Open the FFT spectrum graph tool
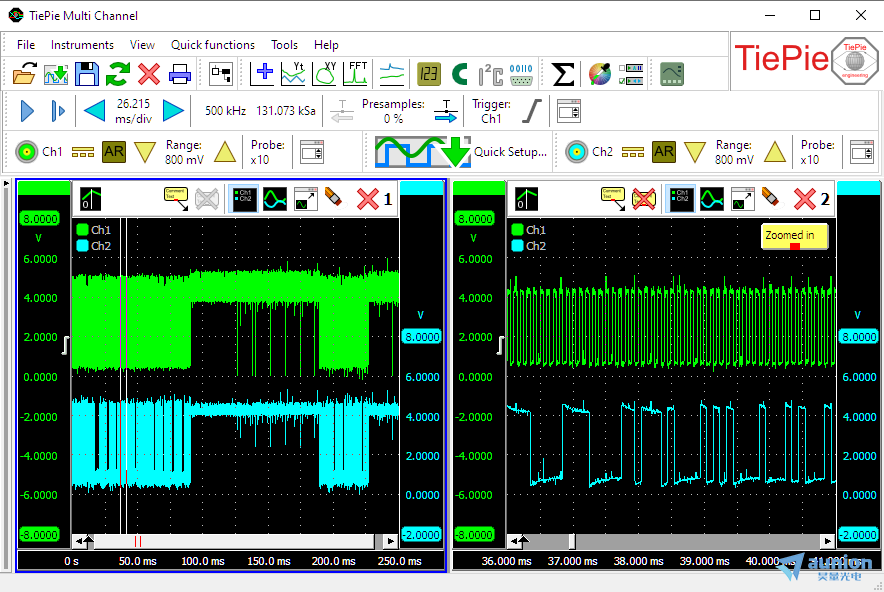The image size is (884, 592). pyautogui.click(x=356, y=74)
